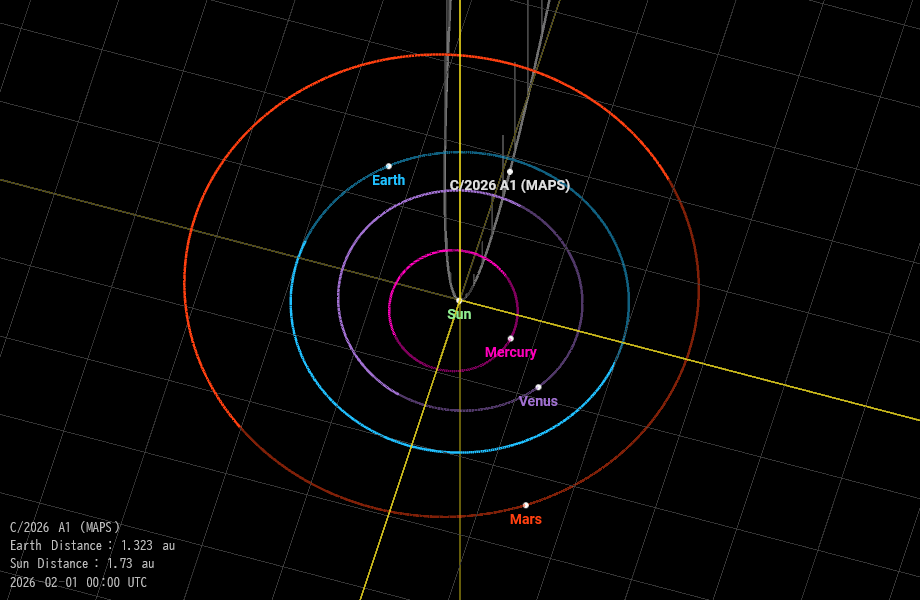920x600 pixels.
Task: Click the red Mars label
Action: [526, 520]
